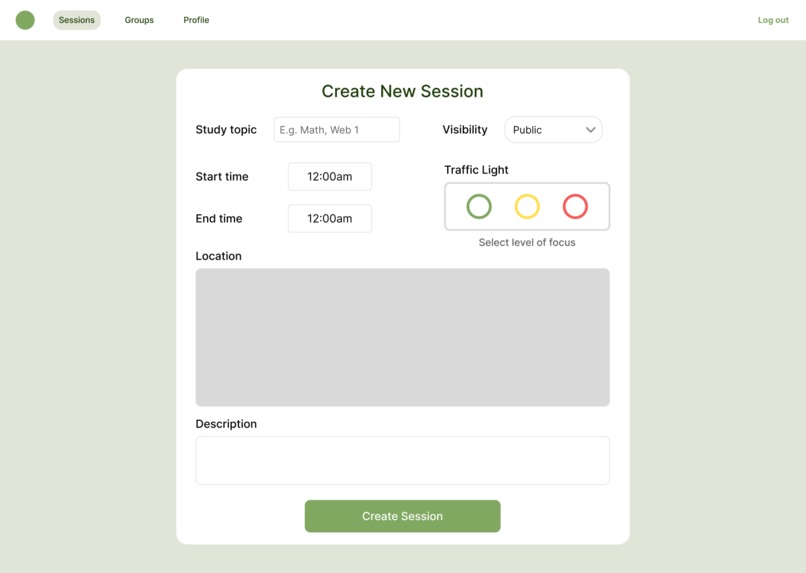The height and width of the screenshot is (573, 806).
Task: Open the Profile tab
Action: [x=196, y=20]
